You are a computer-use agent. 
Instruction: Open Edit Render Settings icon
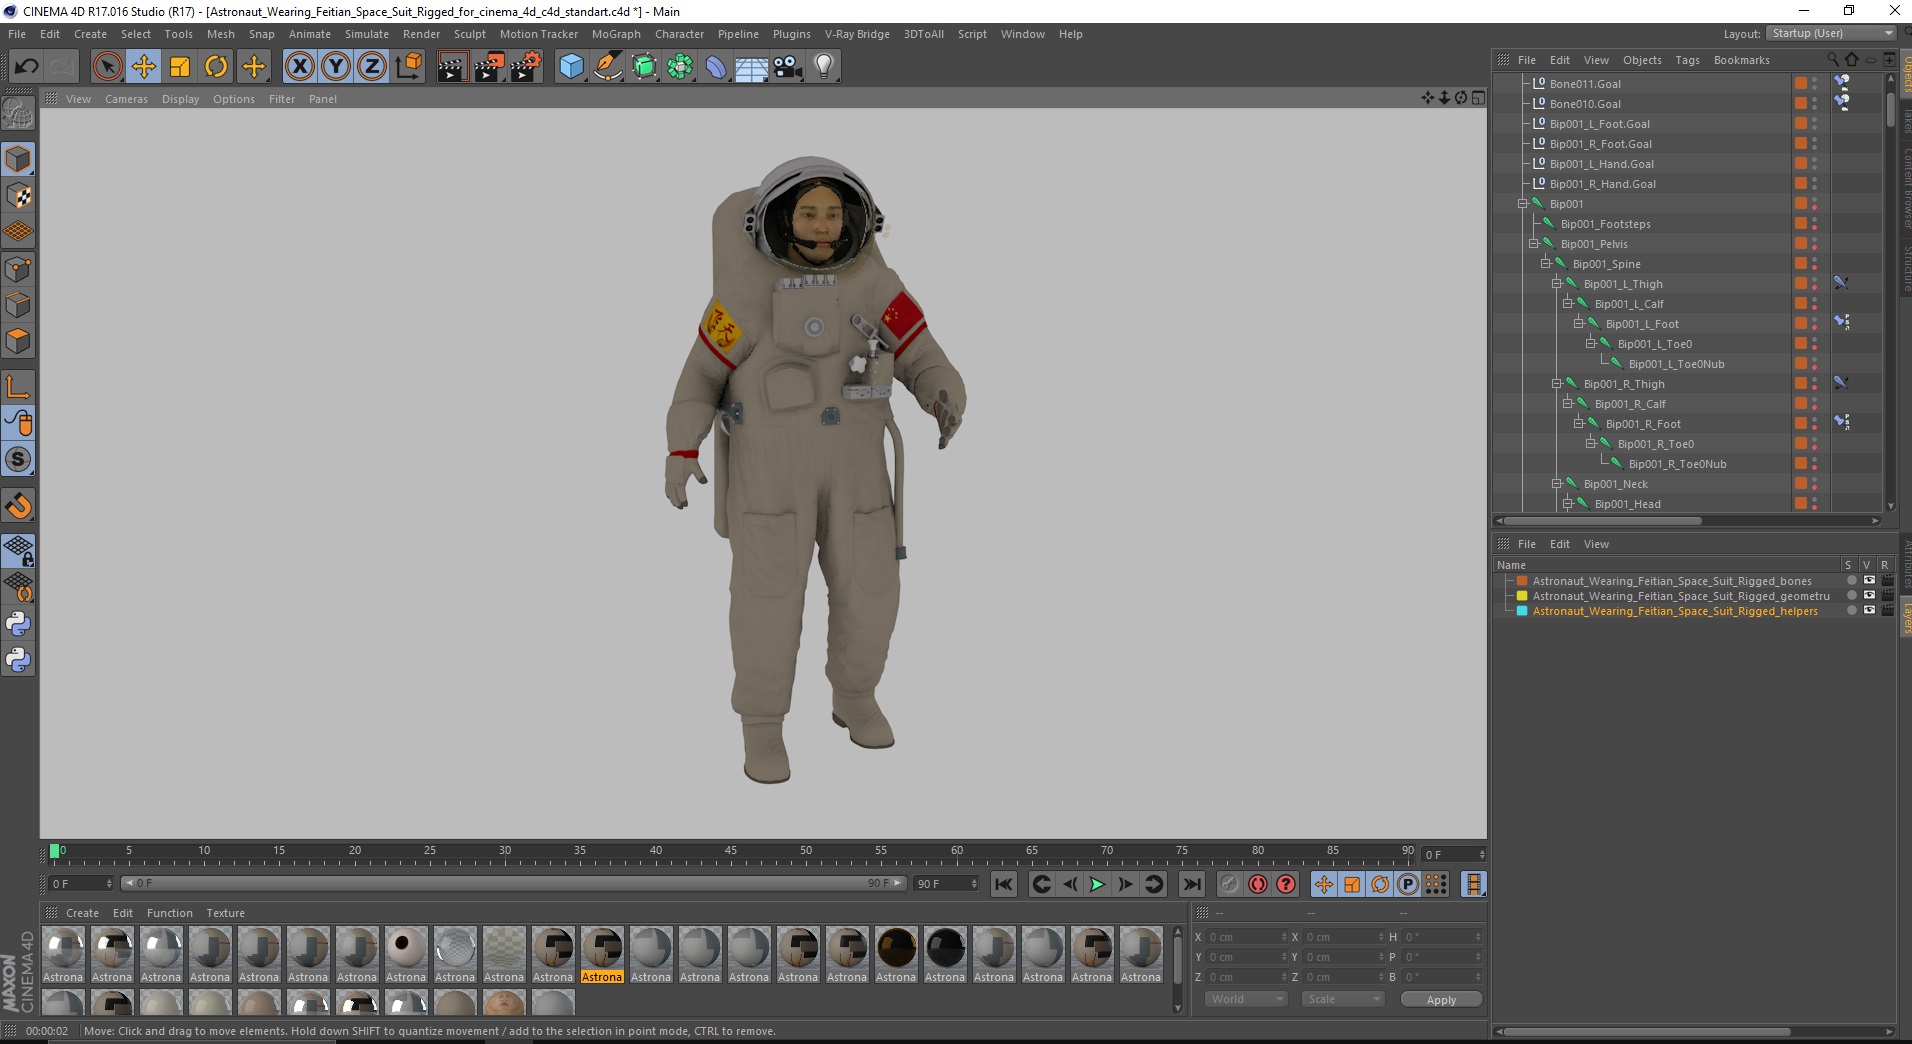tap(525, 67)
